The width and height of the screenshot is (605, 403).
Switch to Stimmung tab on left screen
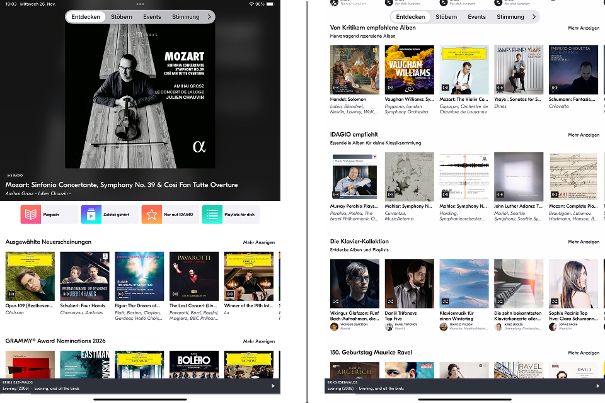point(186,17)
